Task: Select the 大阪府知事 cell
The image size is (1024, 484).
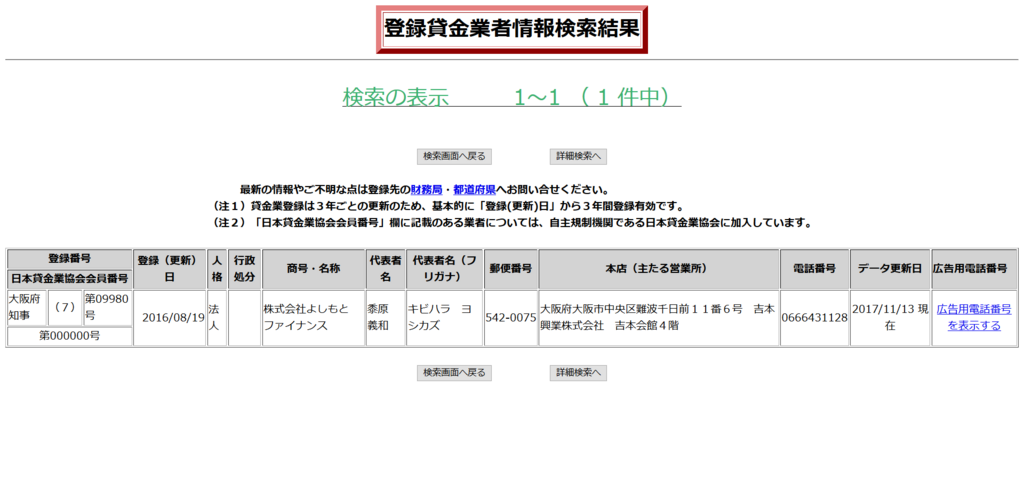Action: [x=27, y=308]
